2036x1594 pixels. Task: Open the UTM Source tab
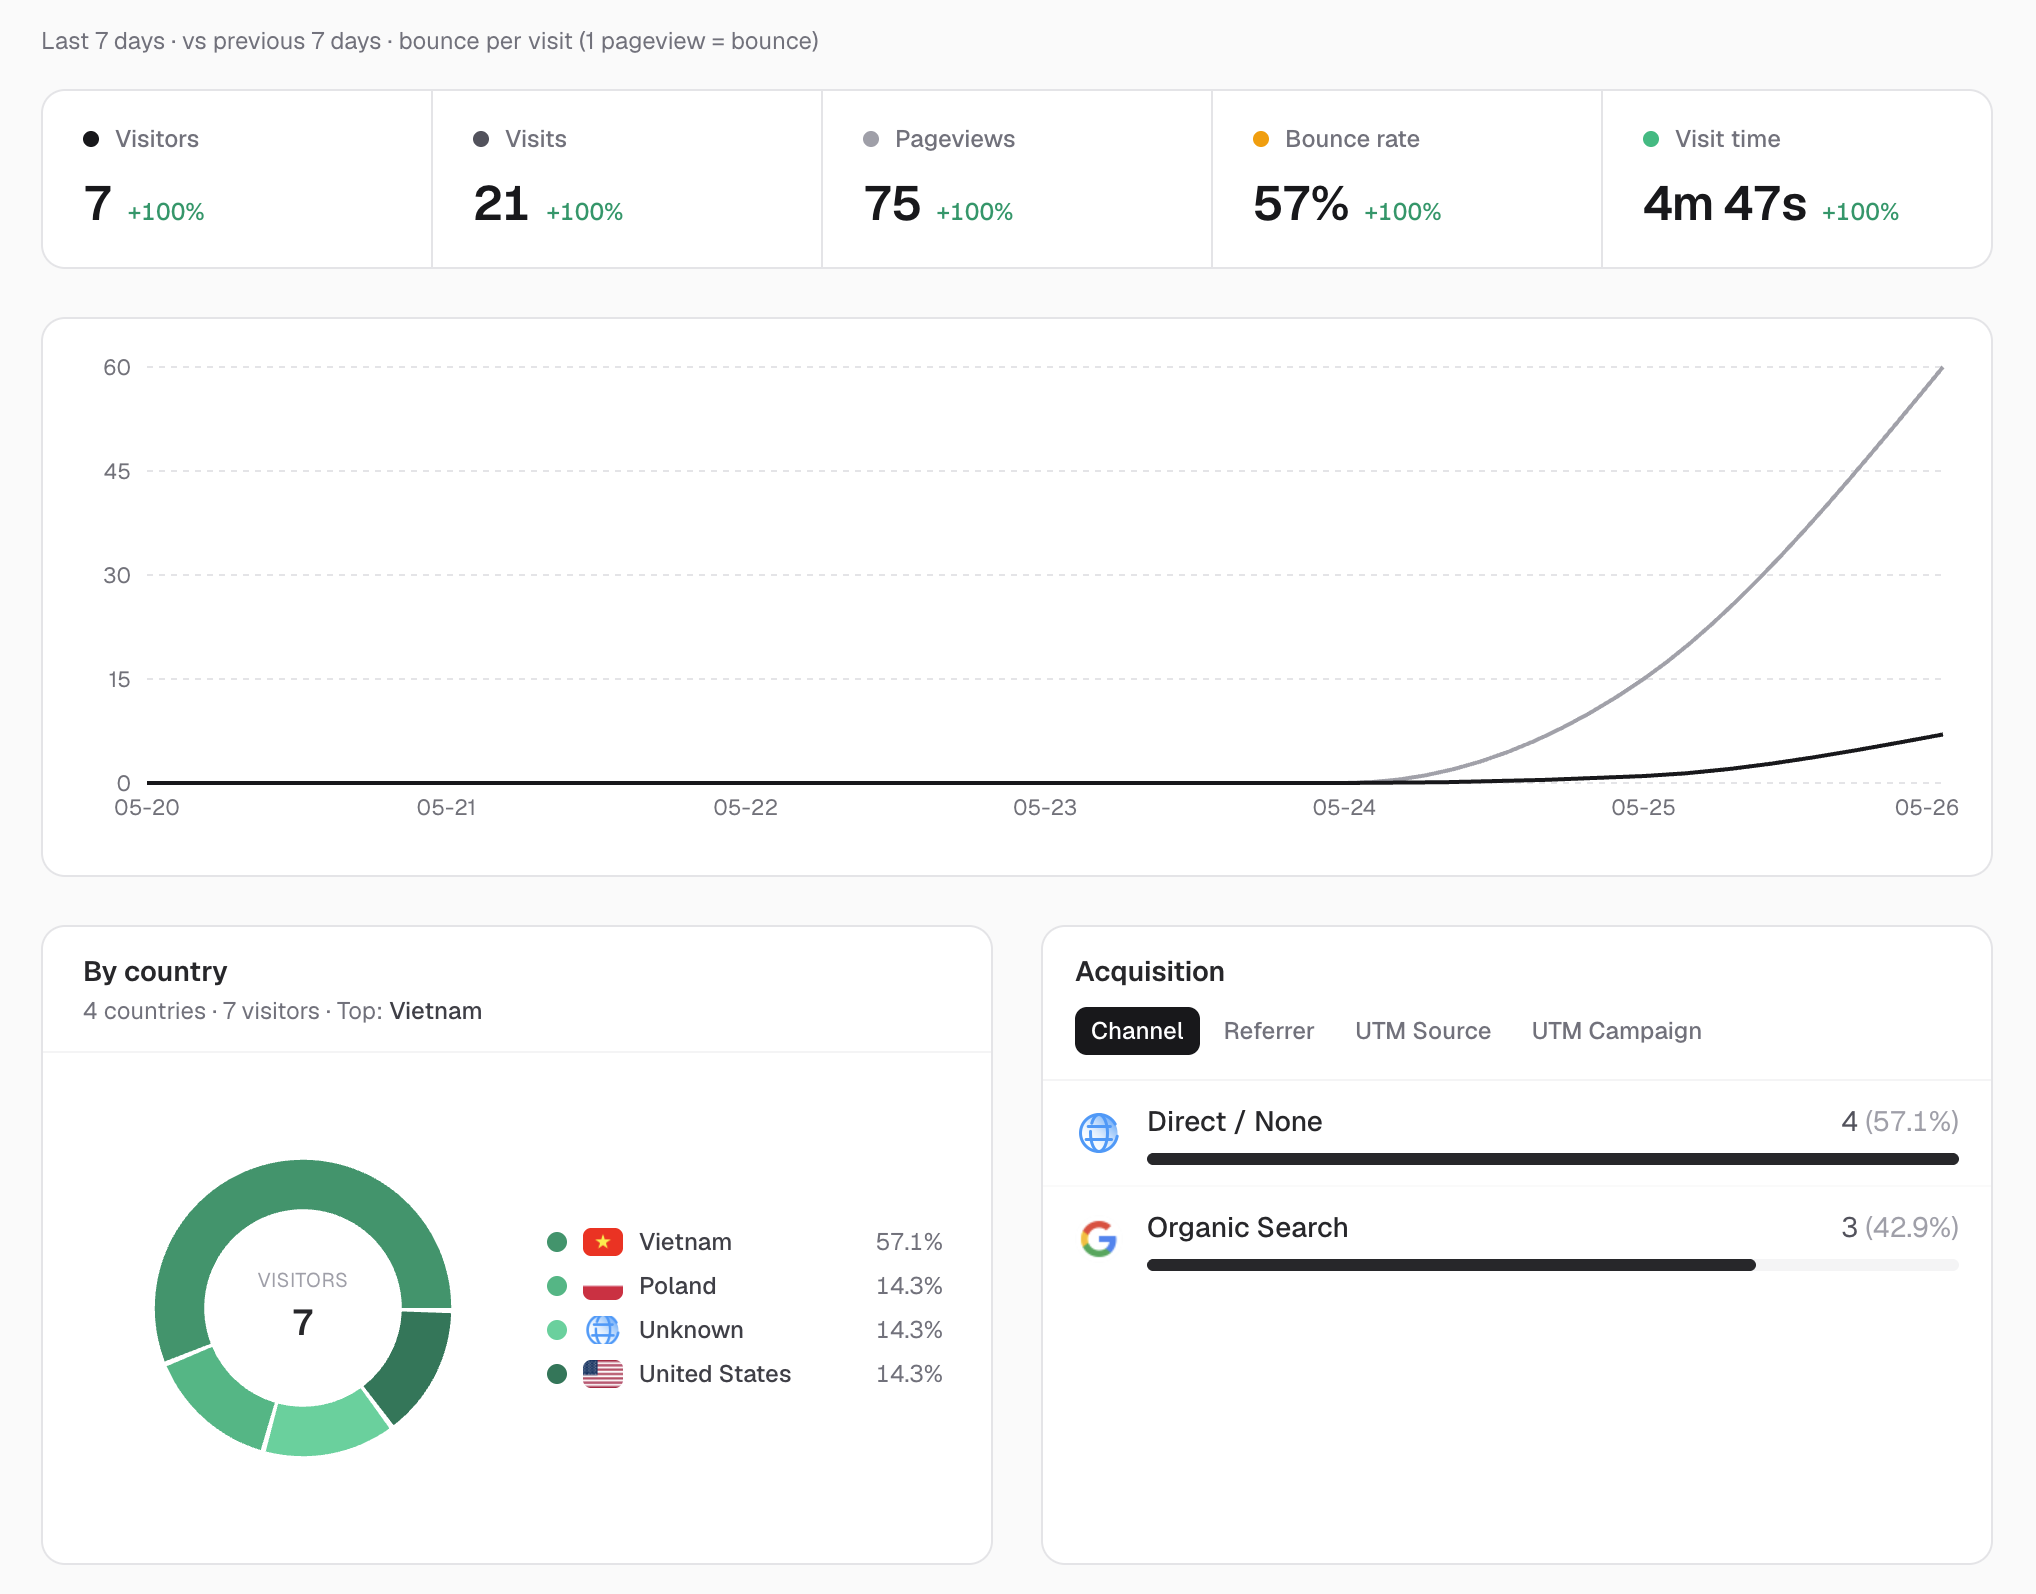(1422, 1031)
